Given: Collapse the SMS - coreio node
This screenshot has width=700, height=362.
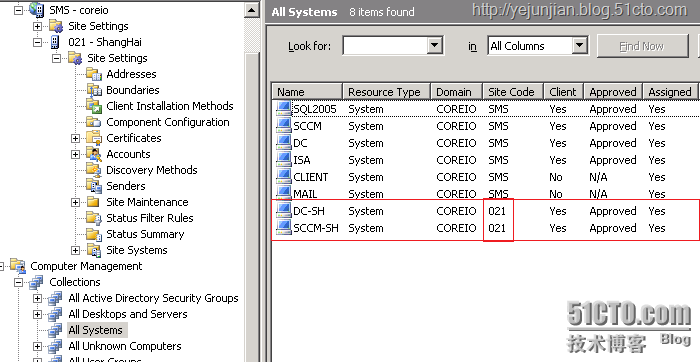Looking at the screenshot, I should (x=18, y=10).
